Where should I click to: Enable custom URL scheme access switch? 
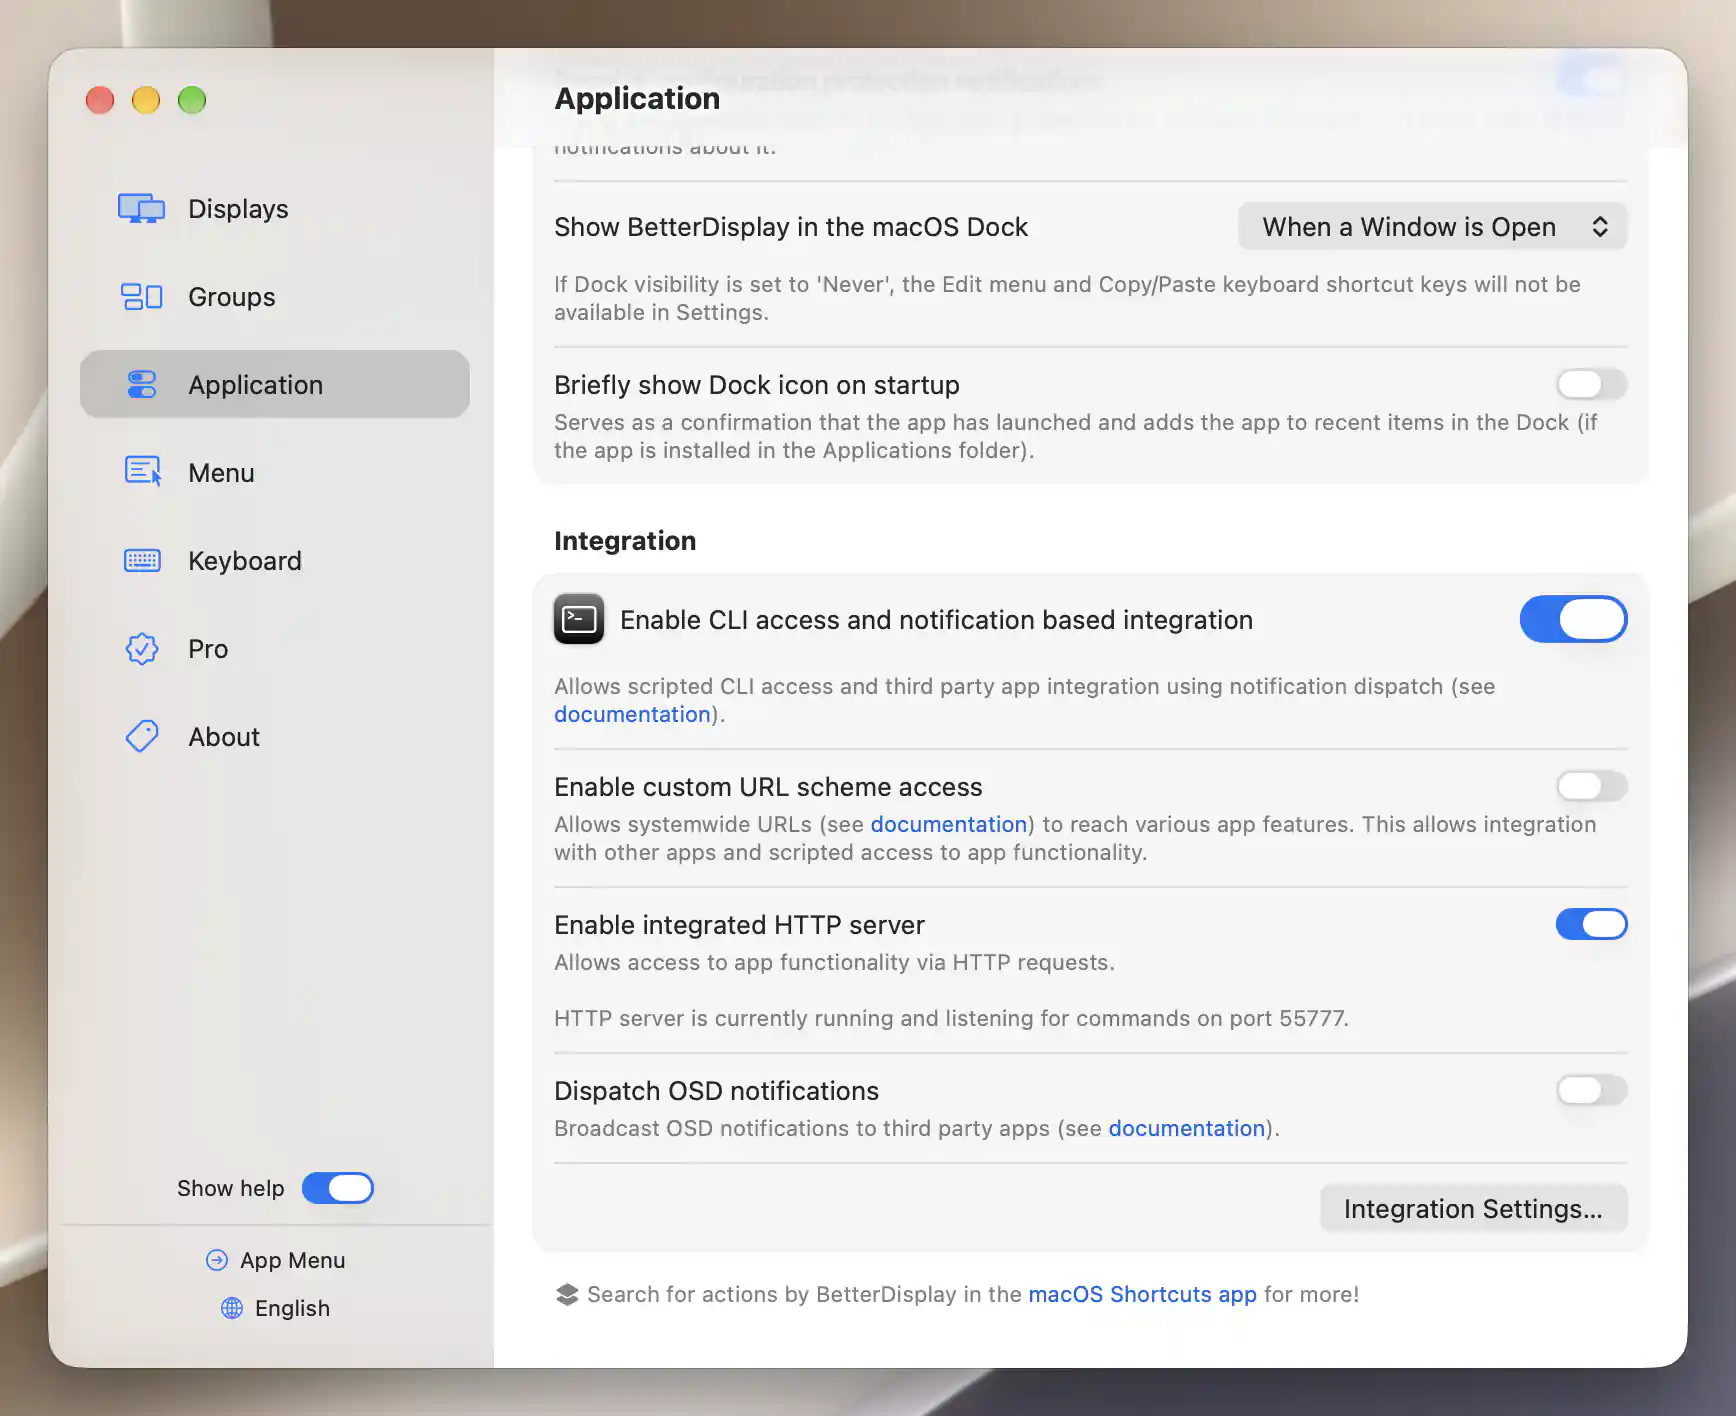tap(1591, 786)
